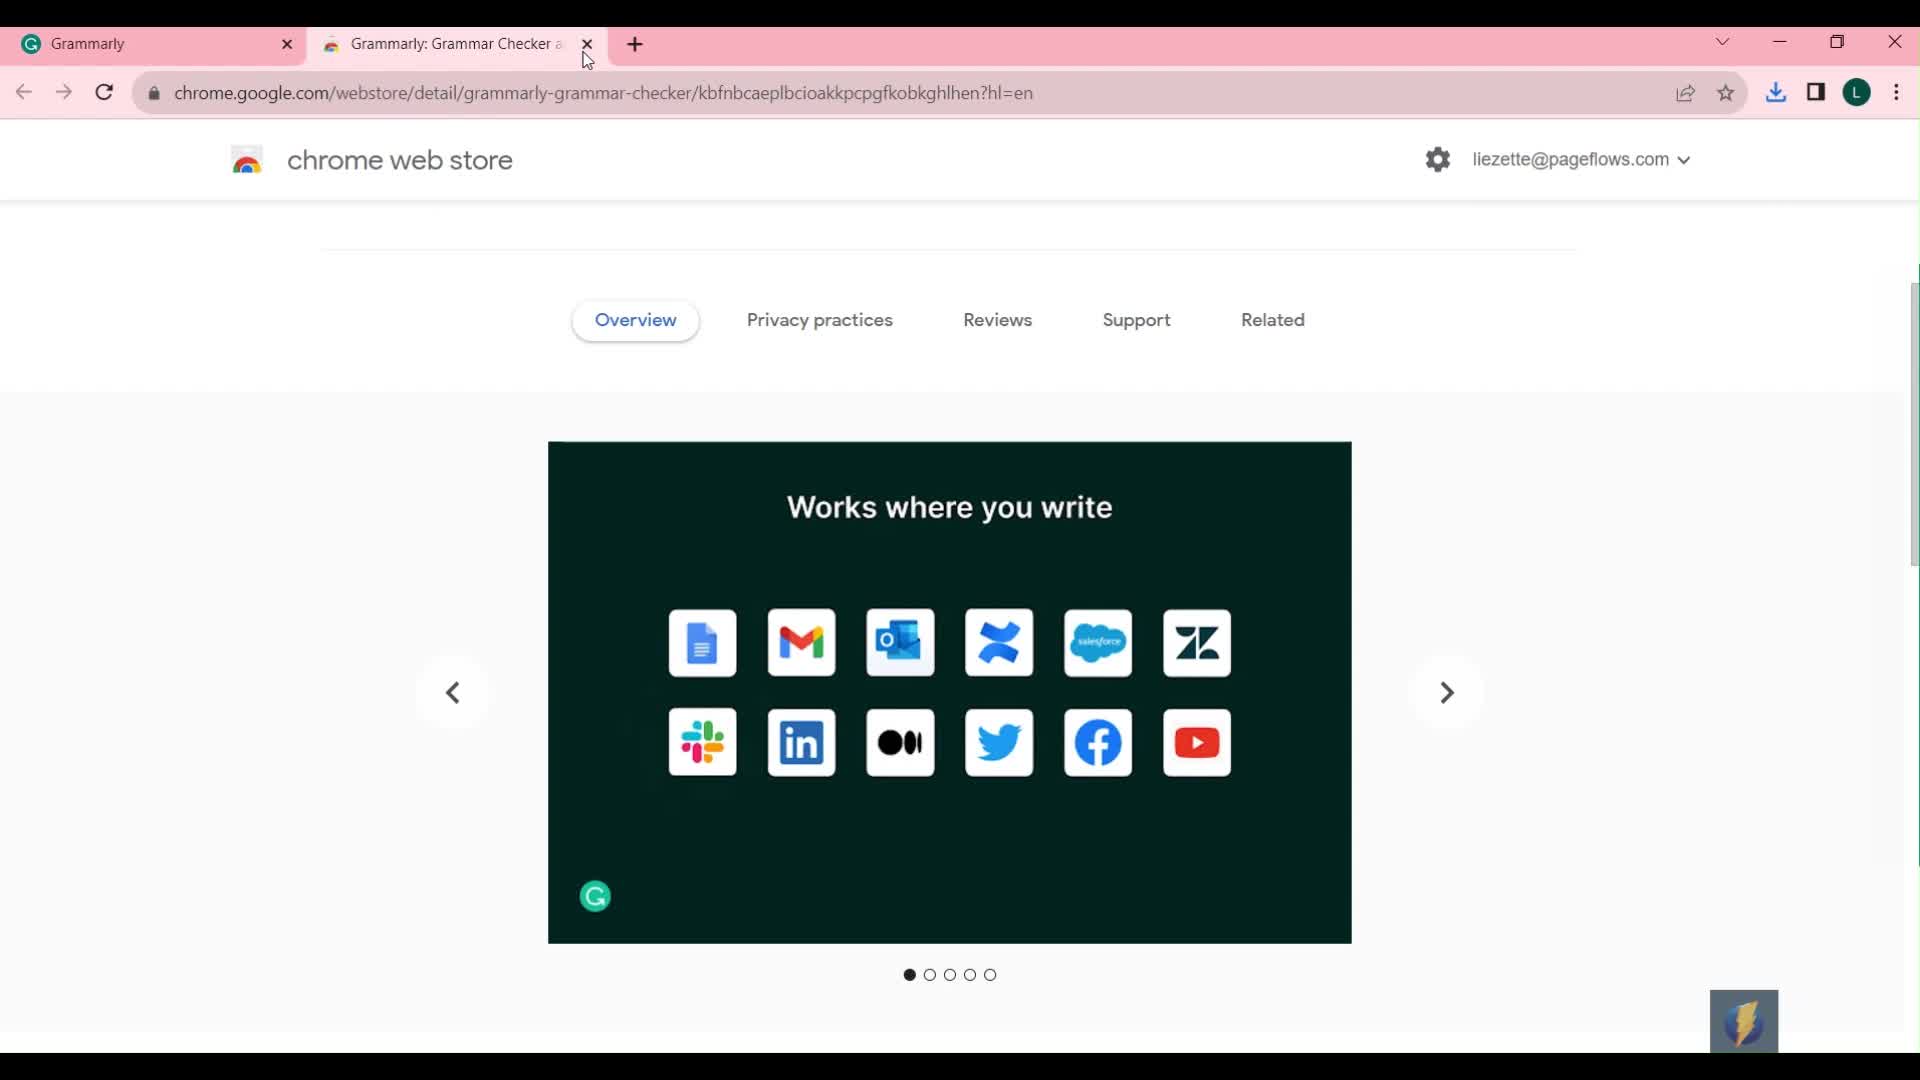Click the Medium icon in the slide
The width and height of the screenshot is (1920, 1080).
[900, 742]
